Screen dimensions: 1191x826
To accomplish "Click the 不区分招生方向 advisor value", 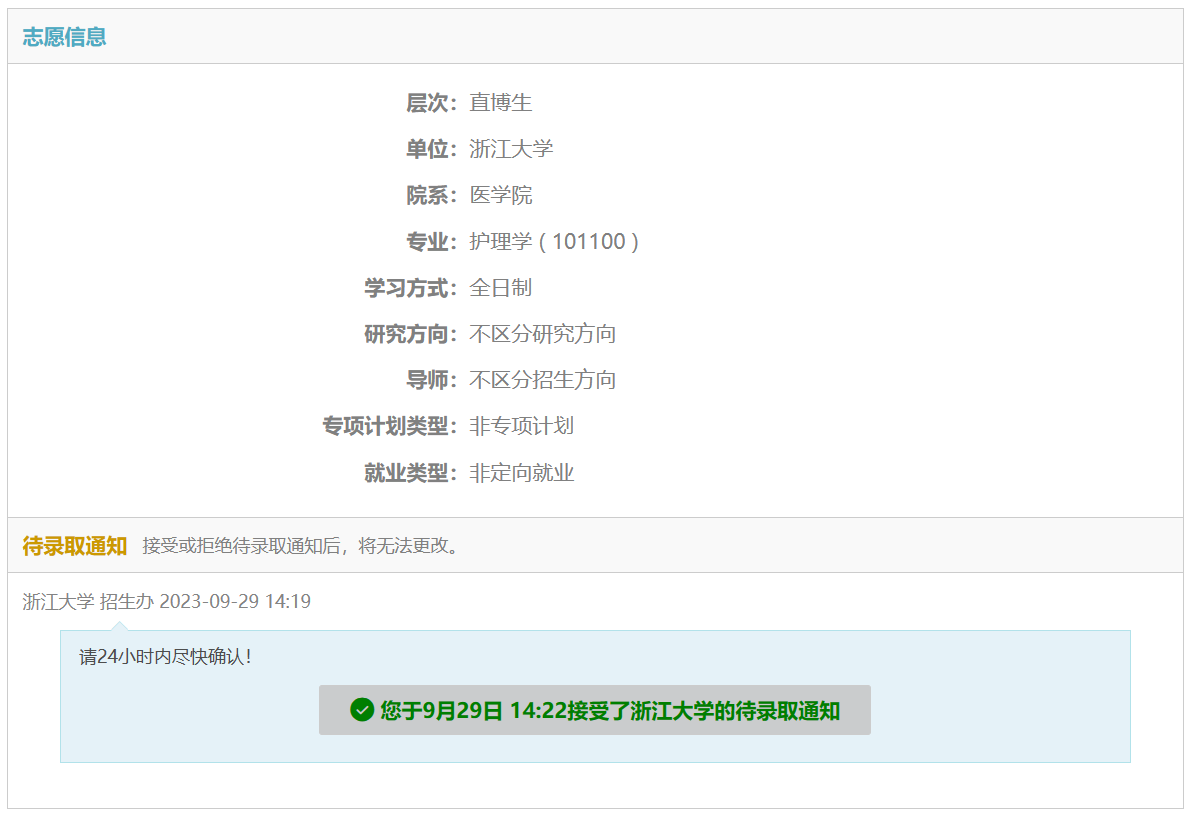I will 543,380.
